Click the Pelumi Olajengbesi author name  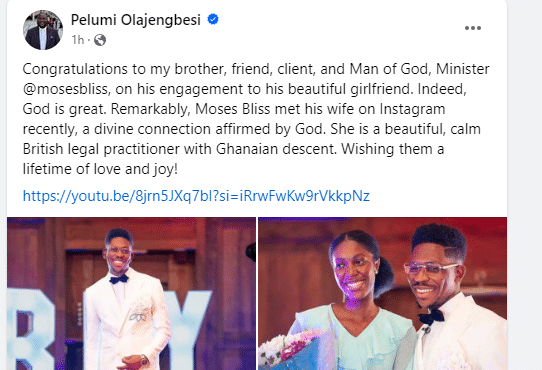pos(136,20)
